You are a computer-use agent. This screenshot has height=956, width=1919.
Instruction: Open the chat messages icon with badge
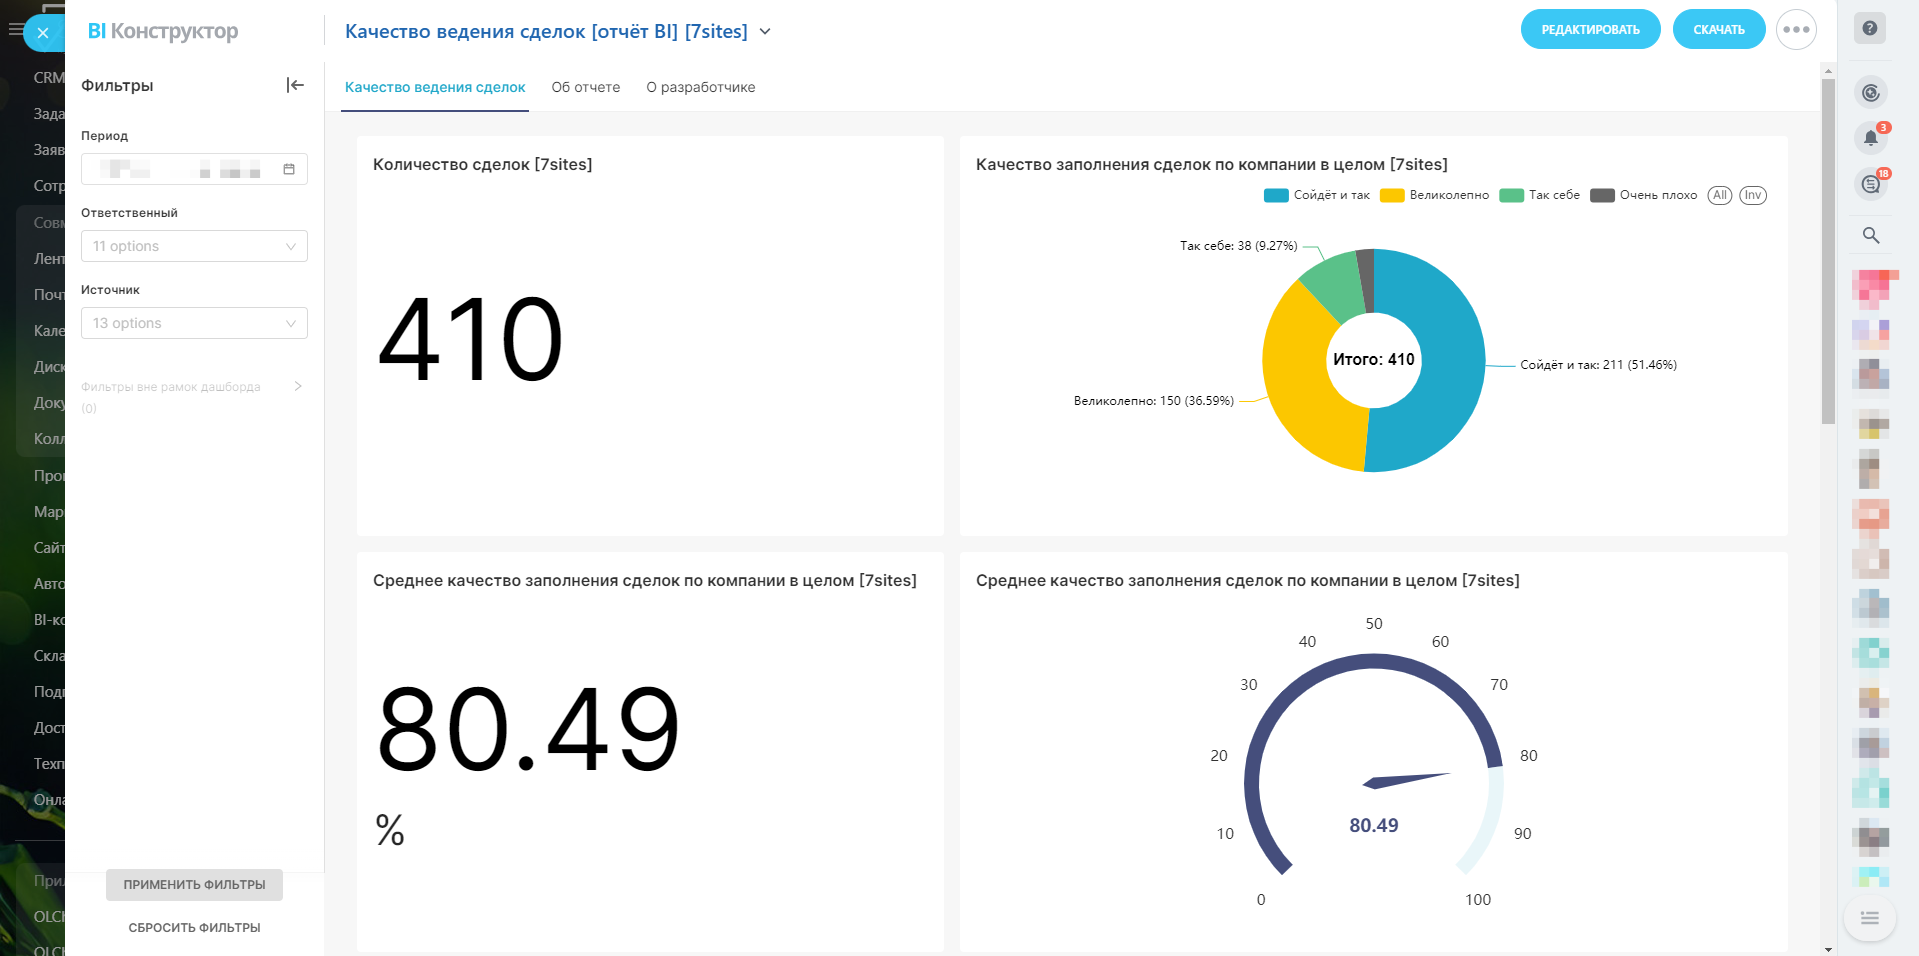pos(1870,184)
